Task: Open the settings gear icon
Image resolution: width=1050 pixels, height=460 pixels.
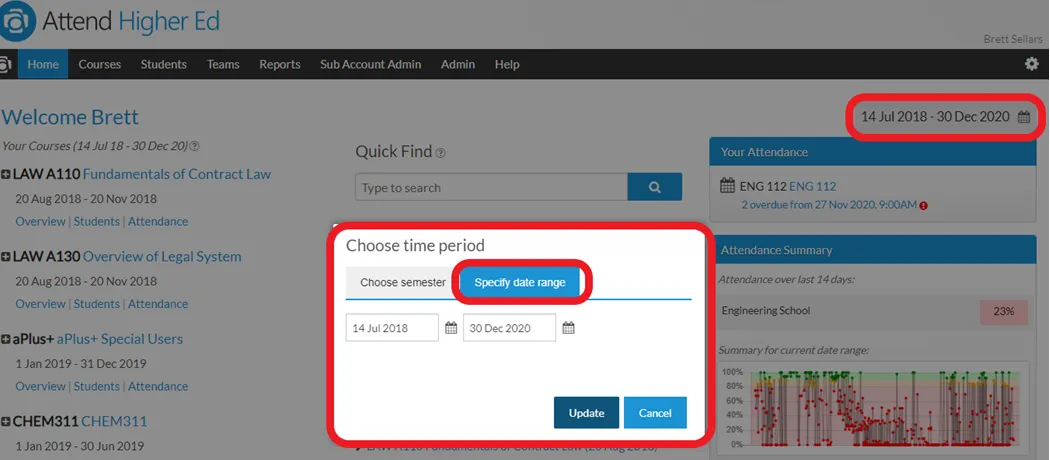Action: pyautogui.click(x=1032, y=64)
